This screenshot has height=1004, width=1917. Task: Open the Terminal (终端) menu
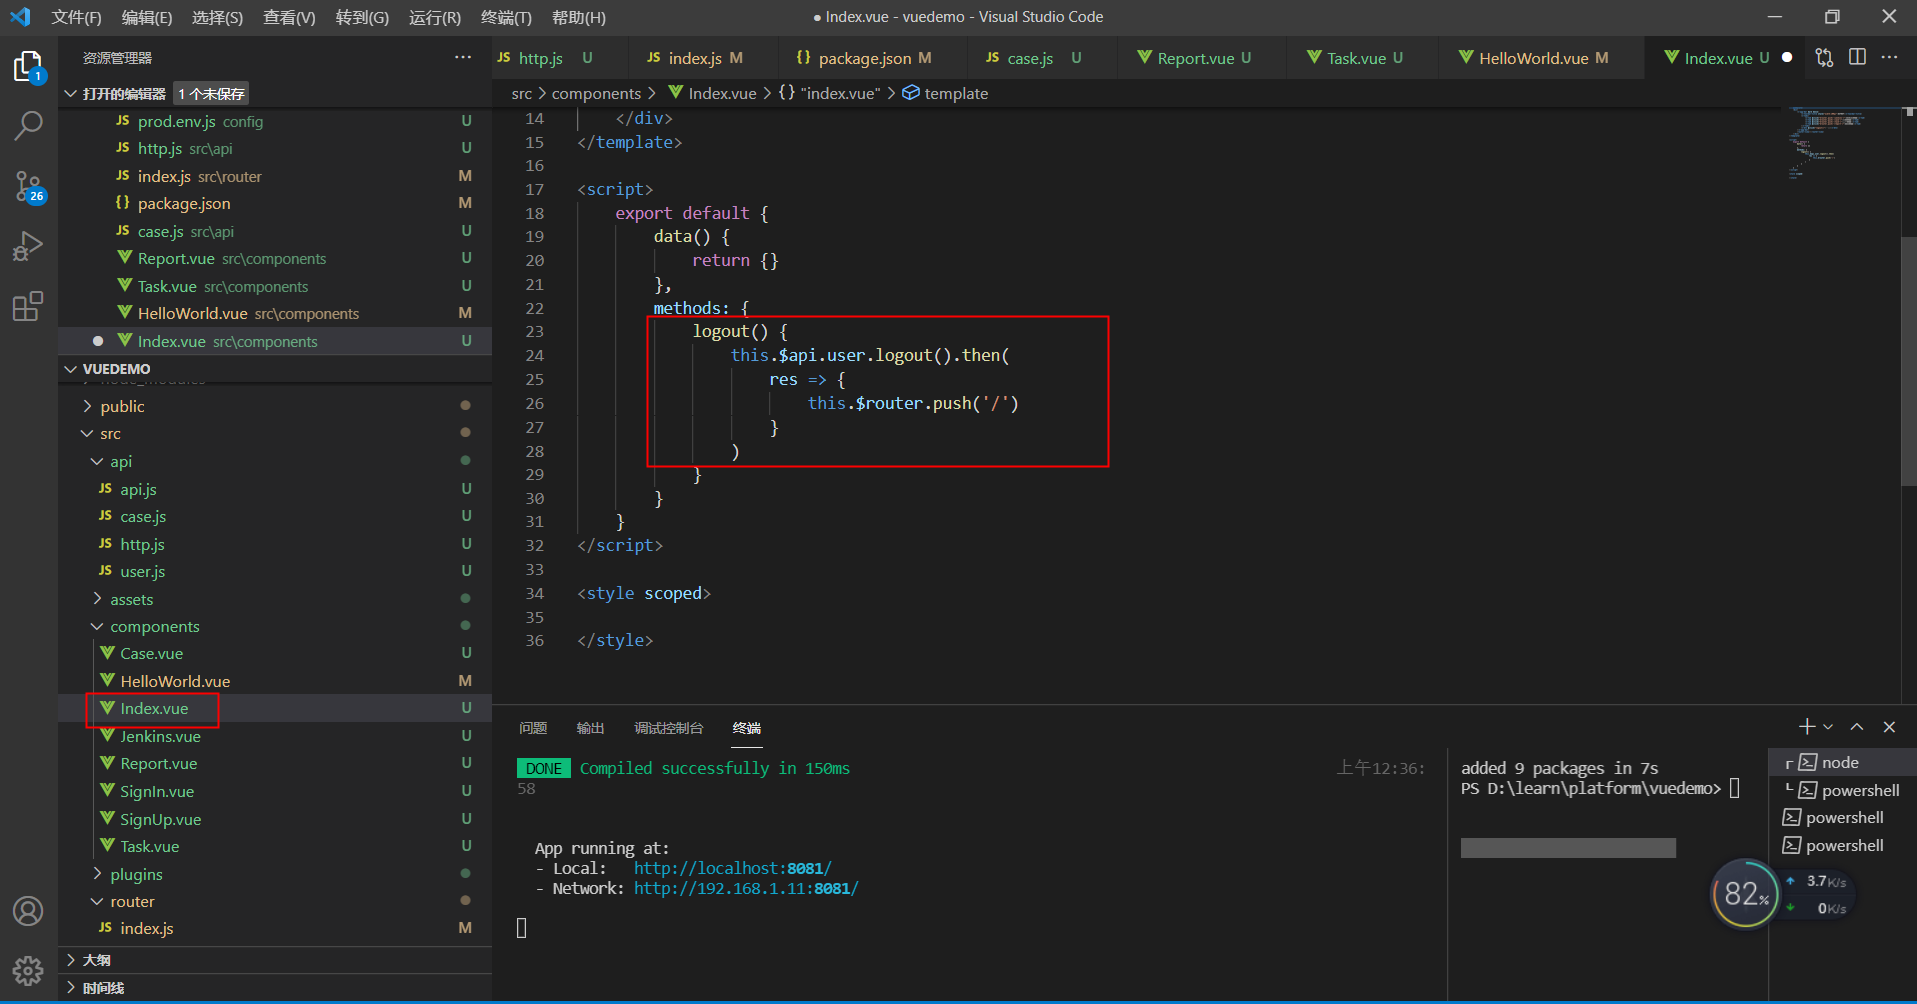tap(506, 17)
